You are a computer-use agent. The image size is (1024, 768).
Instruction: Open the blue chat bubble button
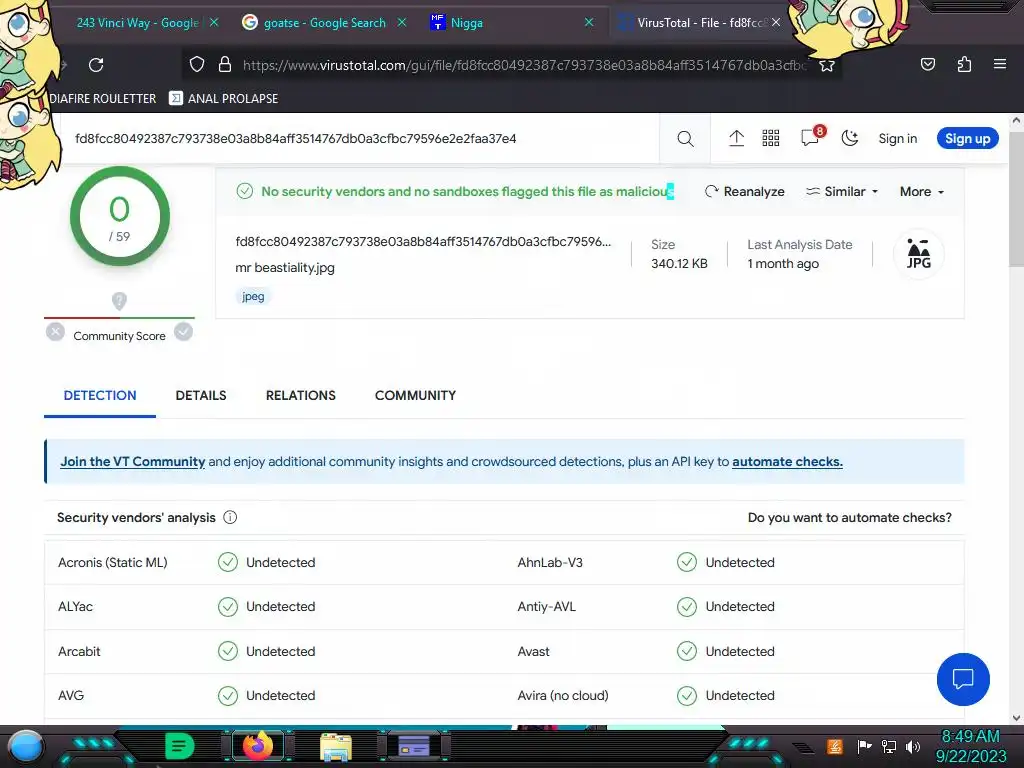click(963, 679)
